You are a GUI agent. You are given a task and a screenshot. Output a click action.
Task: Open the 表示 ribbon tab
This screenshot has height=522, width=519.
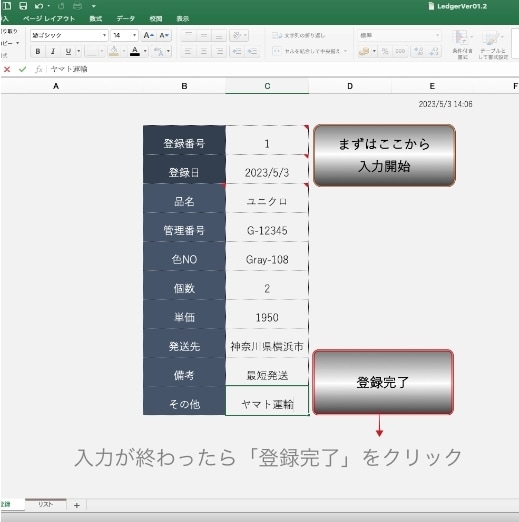(183, 19)
